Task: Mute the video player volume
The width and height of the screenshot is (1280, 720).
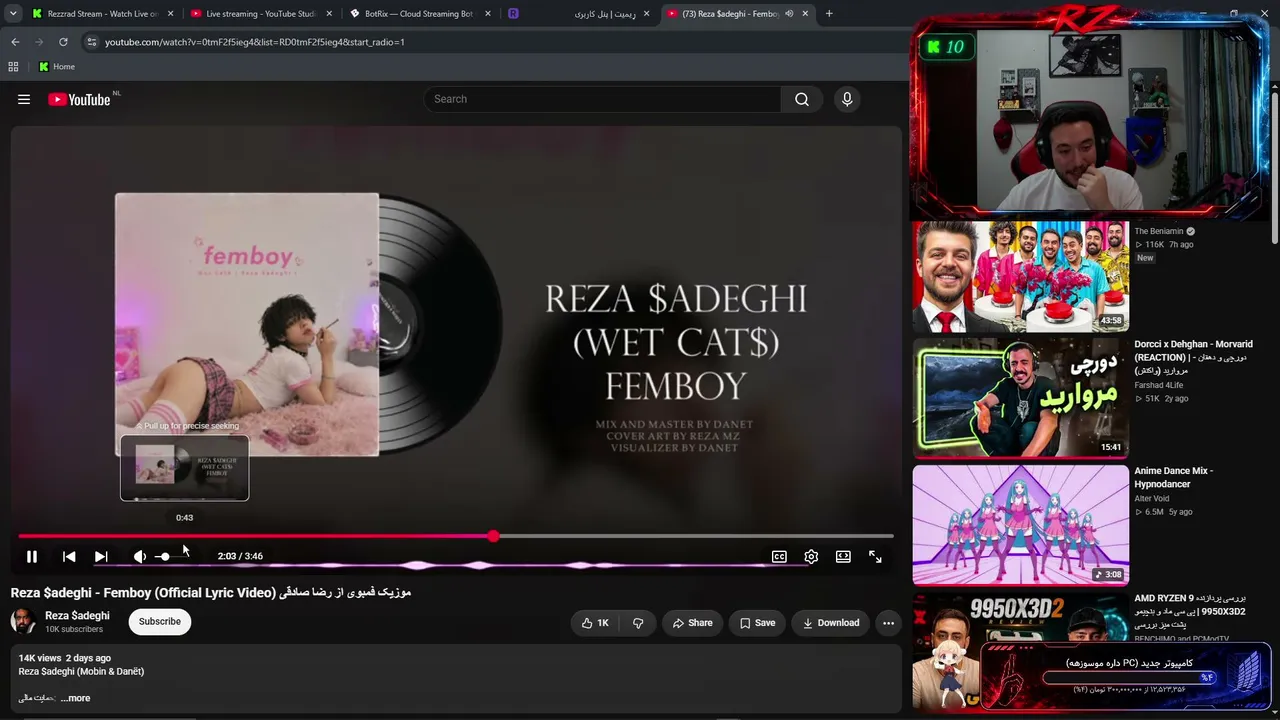Action: [140, 556]
